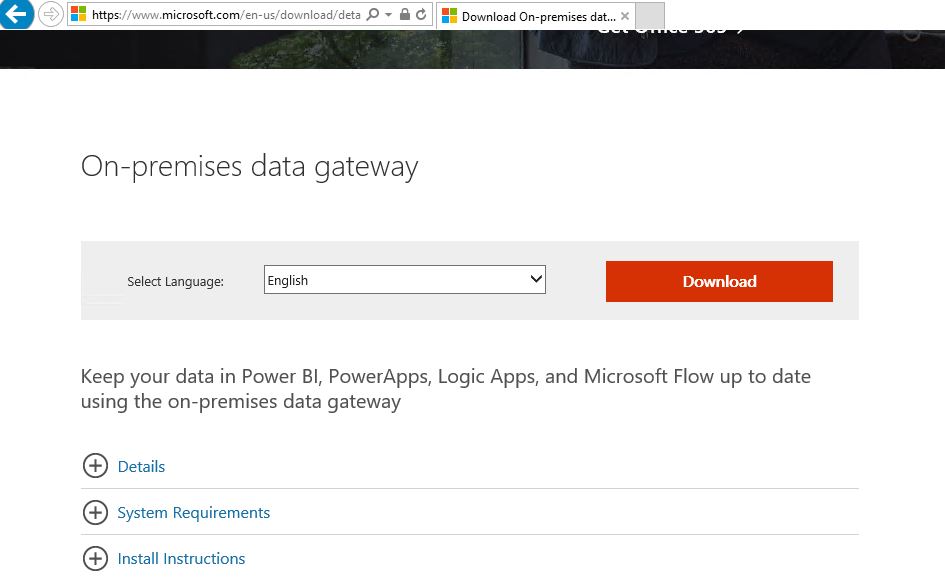Click the plus icon beside Install Instructions

(95, 558)
